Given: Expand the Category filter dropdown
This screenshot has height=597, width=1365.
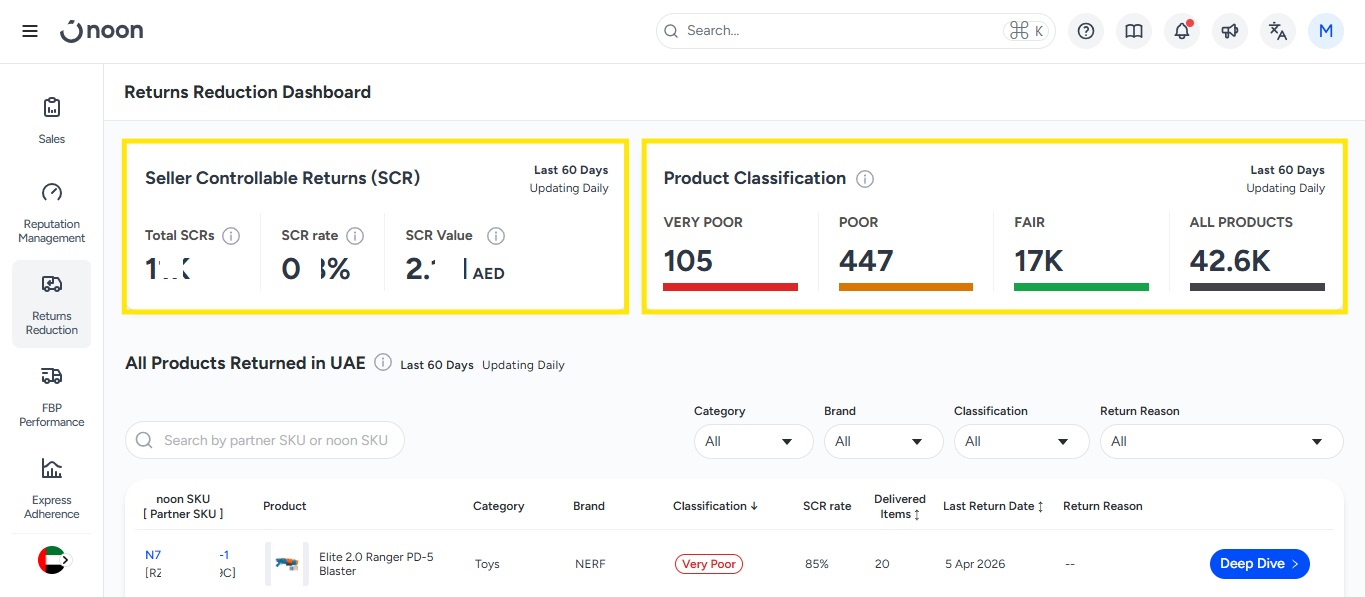Looking at the screenshot, I should [753, 441].
